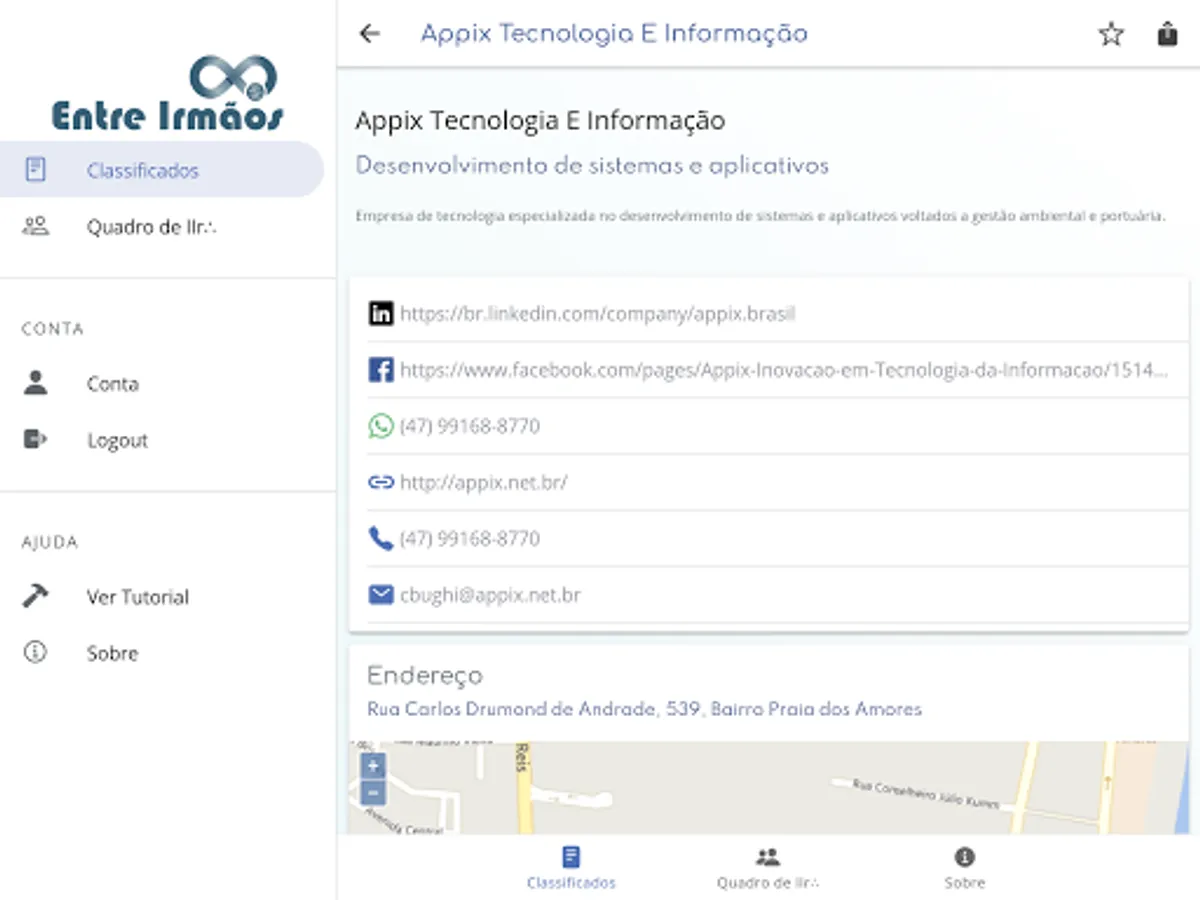Screen dimensions: 1200x900
Task: Open Conta menu item
Action: point(162,383)
